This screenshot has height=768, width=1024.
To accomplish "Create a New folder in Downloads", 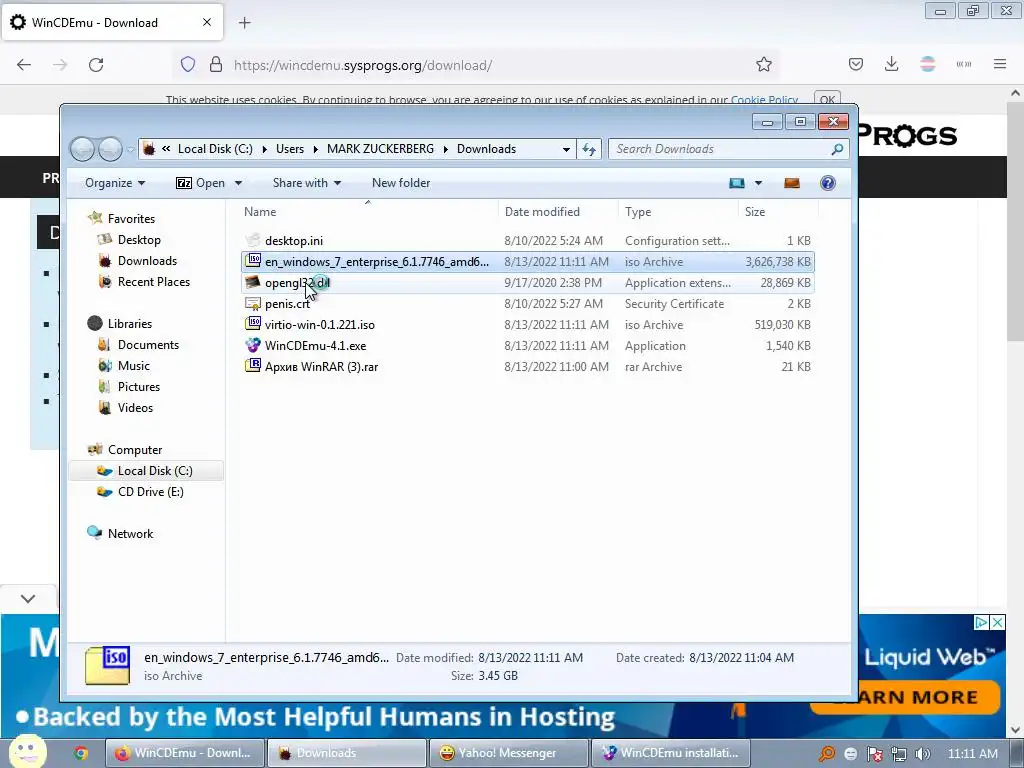I will [401, 183].
